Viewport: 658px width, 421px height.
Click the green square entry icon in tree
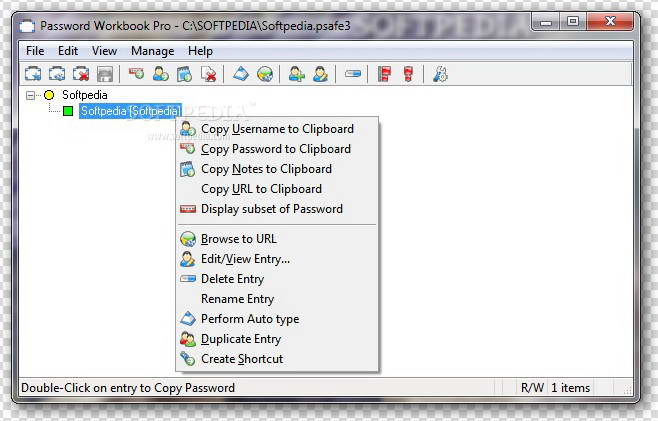[x=68, y=111]
